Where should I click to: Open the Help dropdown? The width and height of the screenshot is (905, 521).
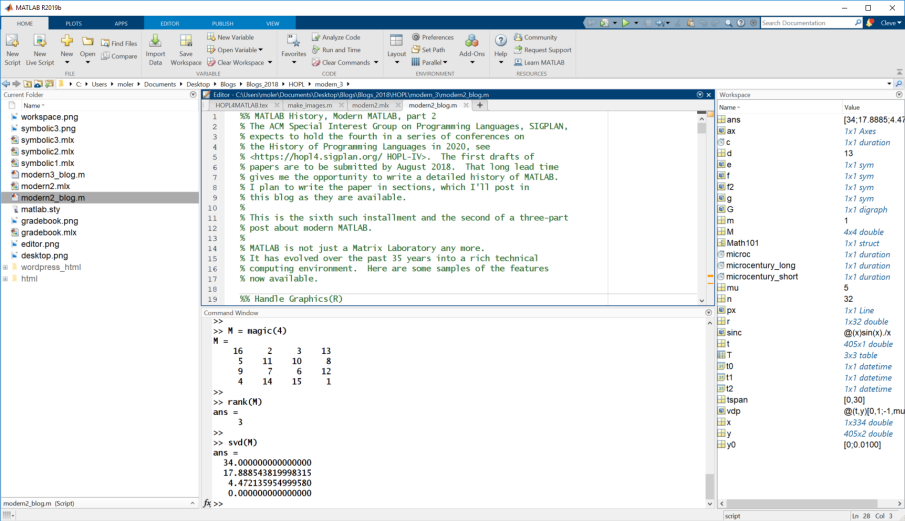[500, 62]
